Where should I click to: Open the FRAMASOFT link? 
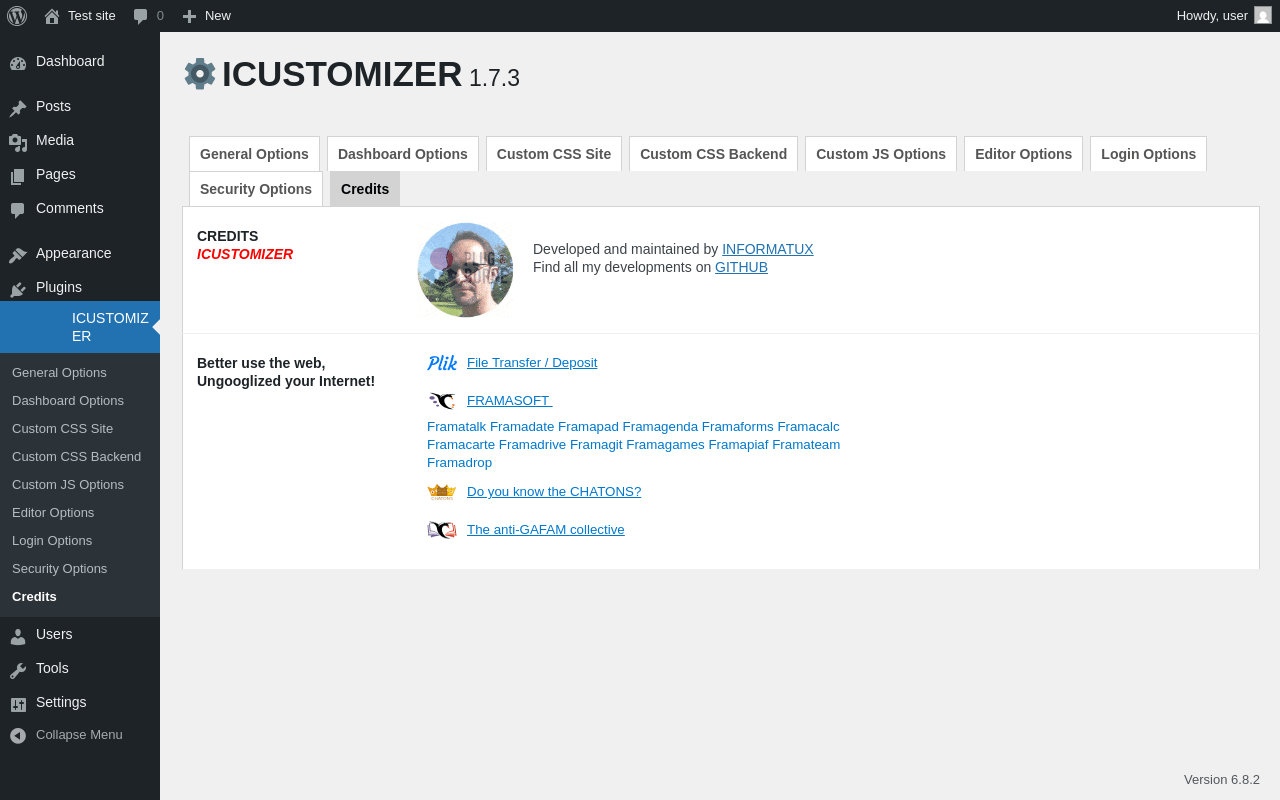pos(509,401)
